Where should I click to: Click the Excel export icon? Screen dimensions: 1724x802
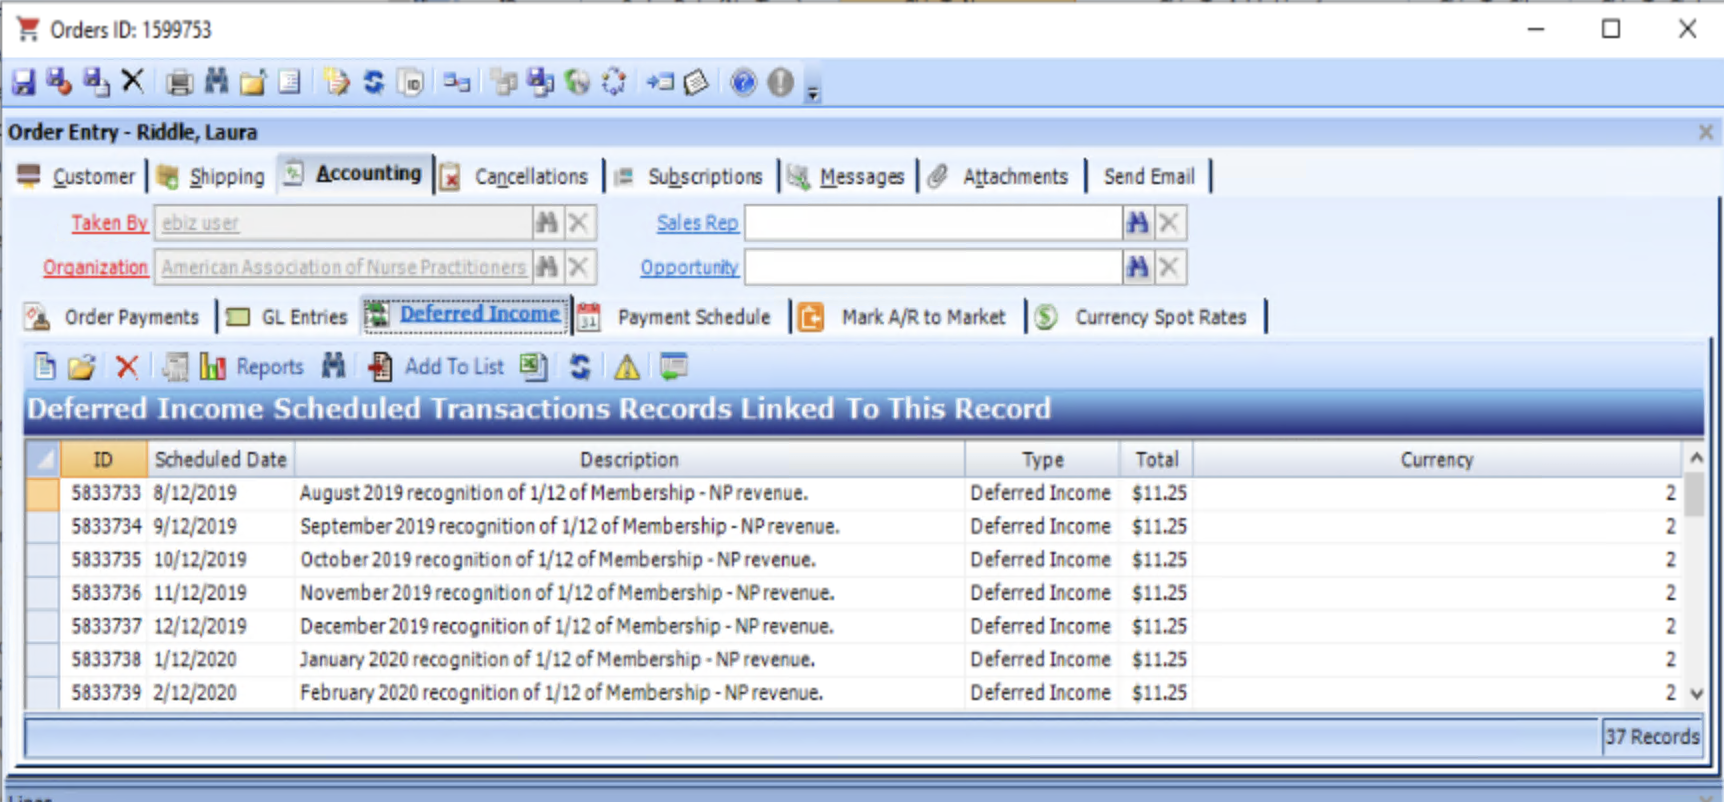point(534,367)
